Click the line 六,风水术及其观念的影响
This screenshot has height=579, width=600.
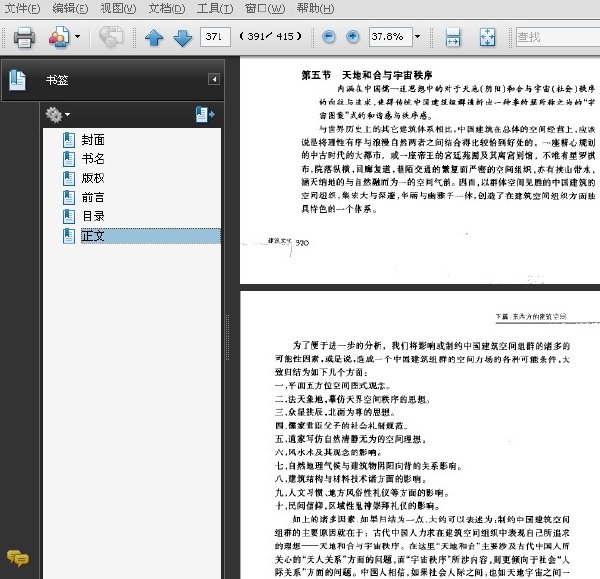point(328,453)
